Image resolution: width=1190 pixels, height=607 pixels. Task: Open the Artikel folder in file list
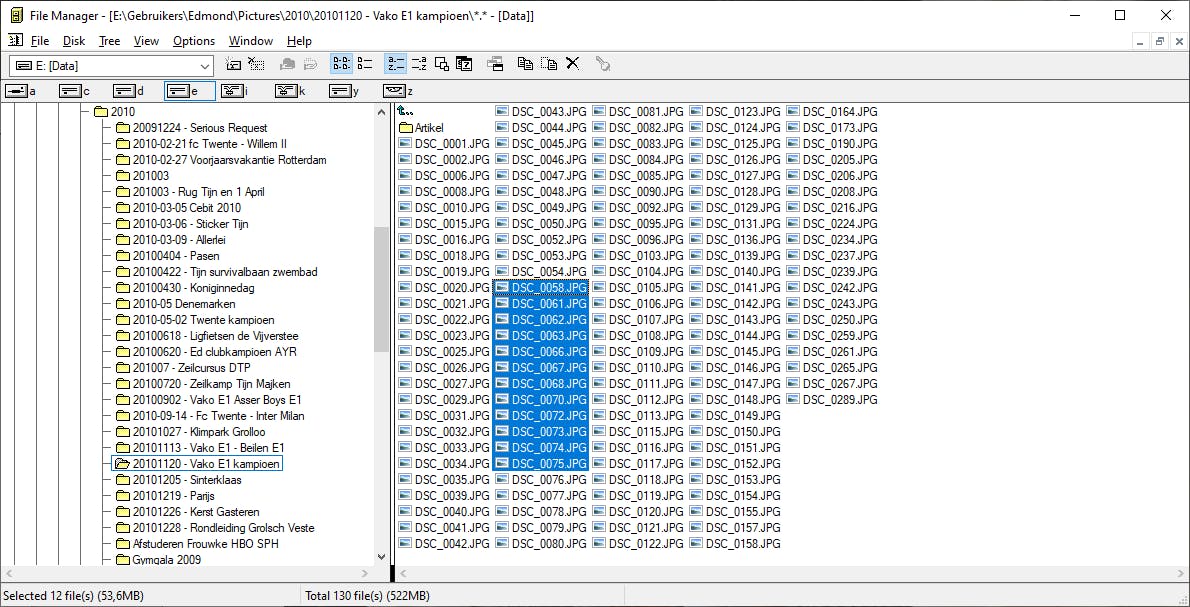point(421,127)
